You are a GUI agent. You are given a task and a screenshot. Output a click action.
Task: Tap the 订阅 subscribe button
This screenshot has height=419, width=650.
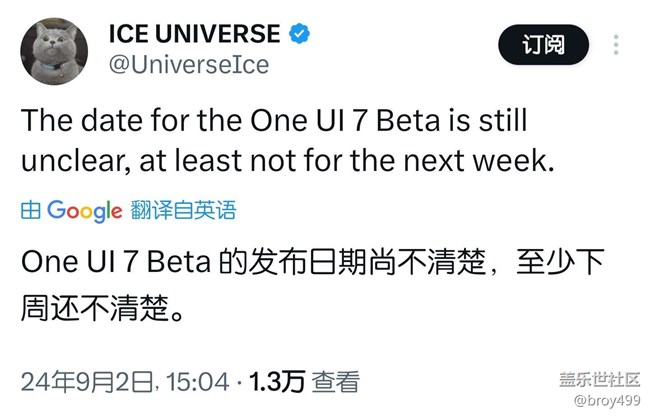[x=543, y=45]
